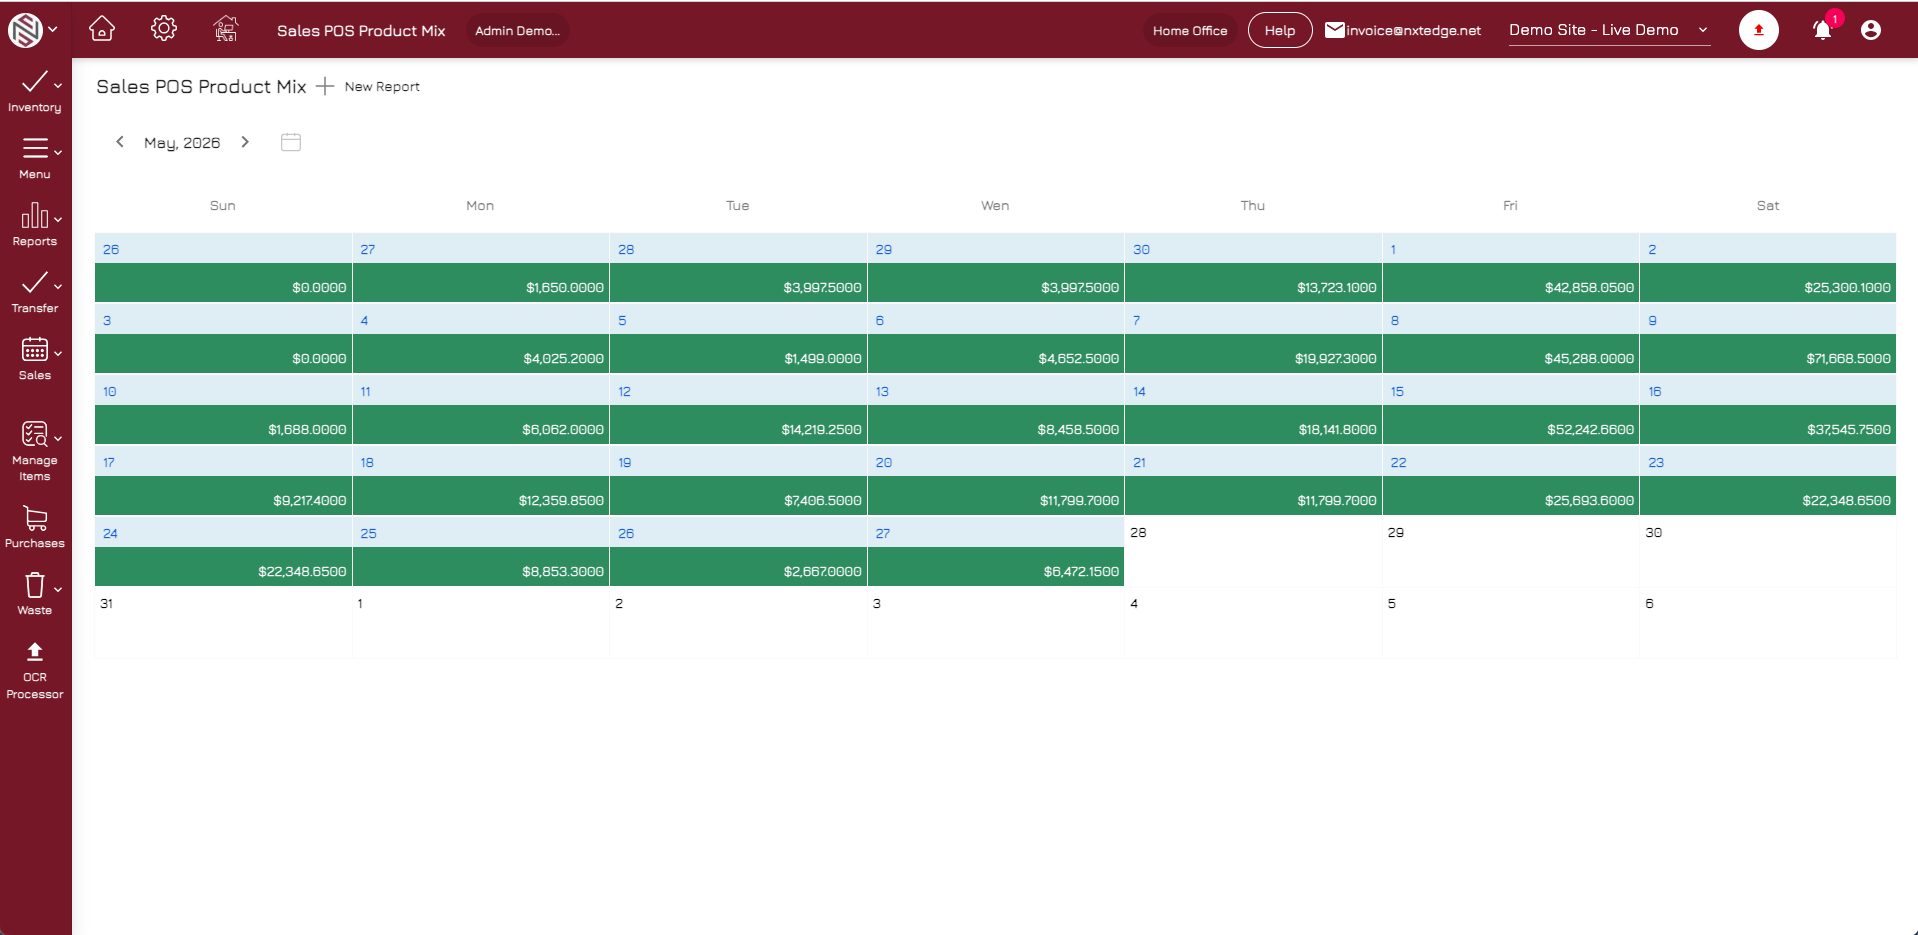Click New Report link
The image size is (1918, 935).
[382, 87]
